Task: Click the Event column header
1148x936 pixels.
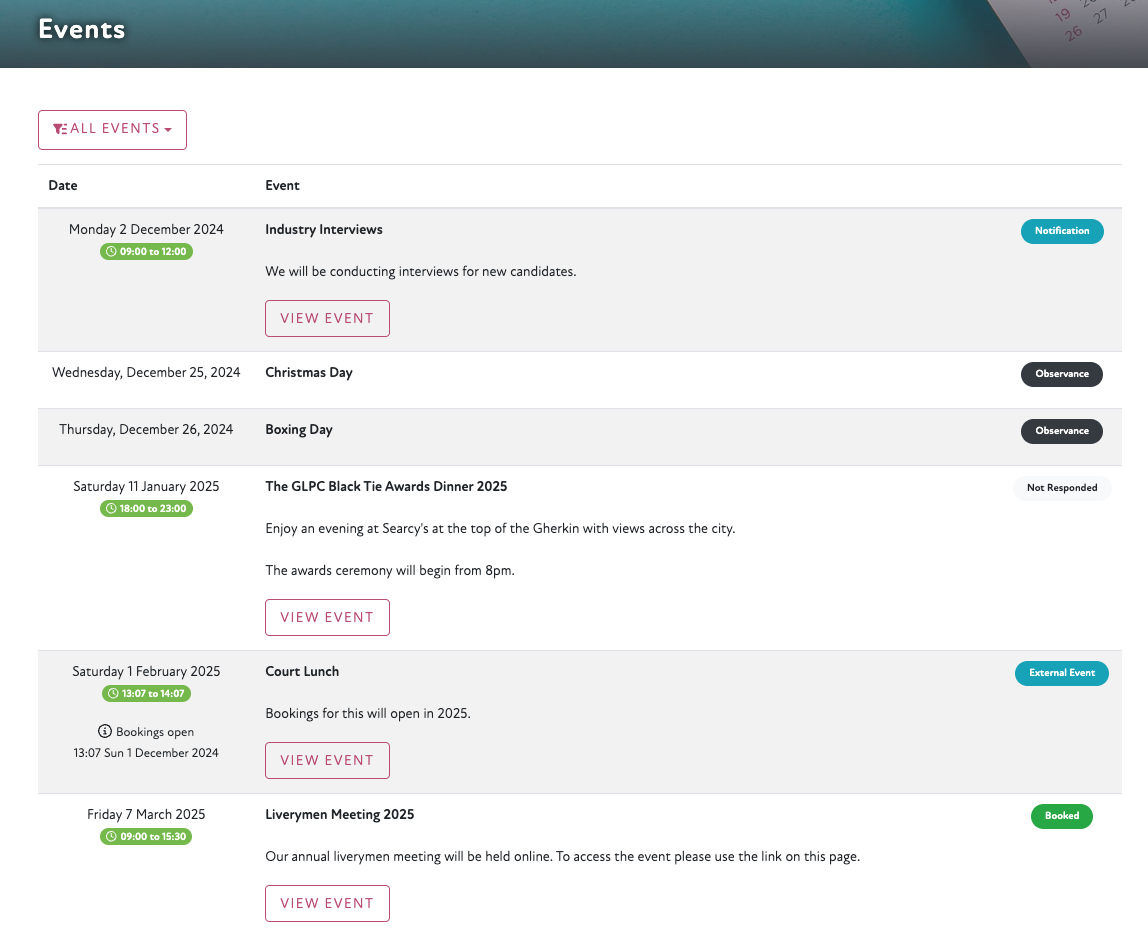Action: [282, 186]
